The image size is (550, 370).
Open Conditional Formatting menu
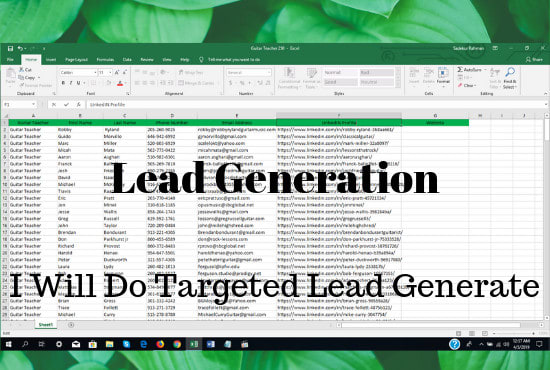click(289, 78)
